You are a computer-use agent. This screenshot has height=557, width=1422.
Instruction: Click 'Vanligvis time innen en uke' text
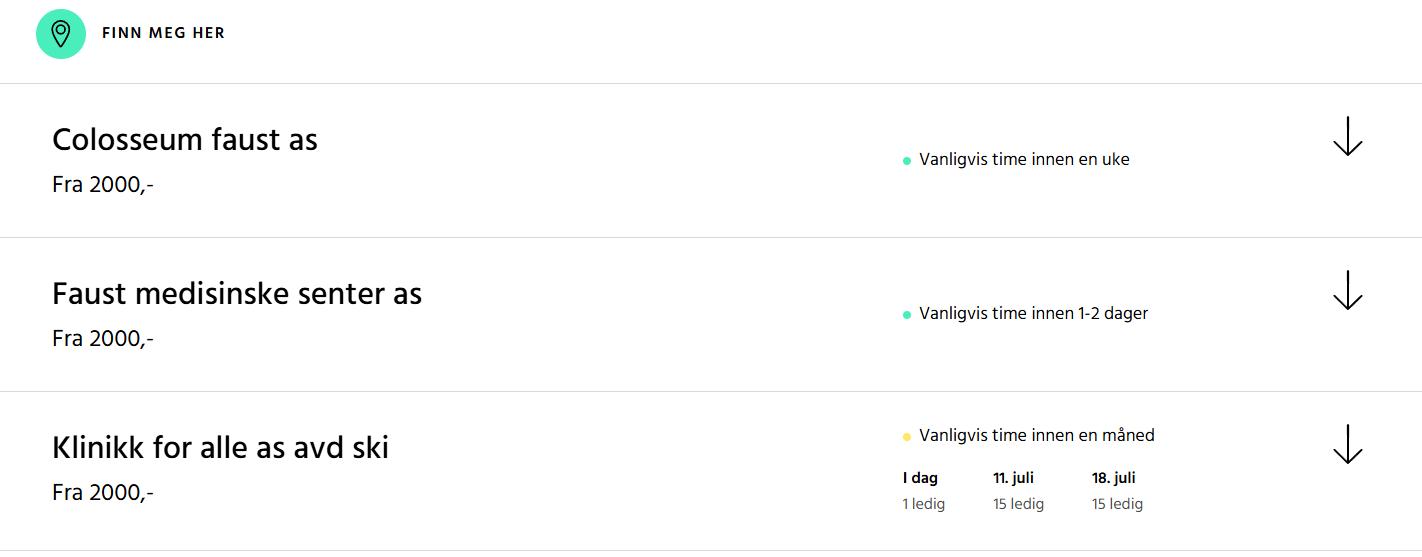[1024, 160]
